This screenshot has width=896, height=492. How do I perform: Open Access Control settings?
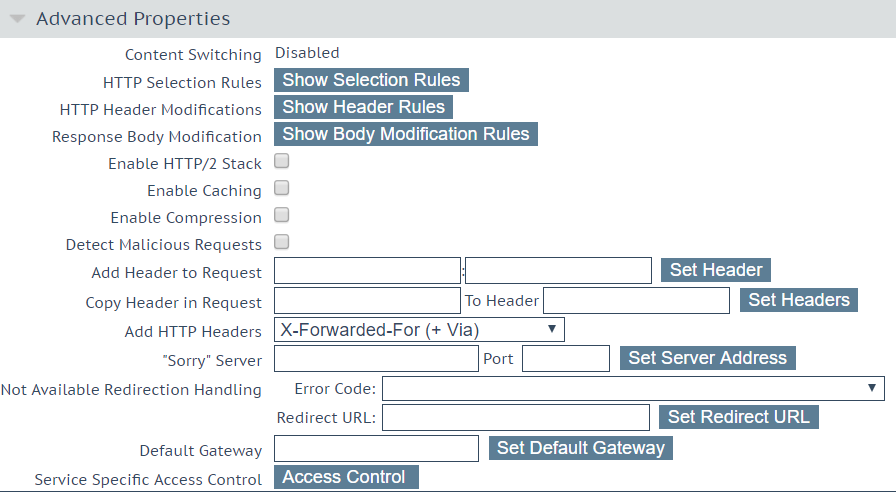(x=346, y=477)
